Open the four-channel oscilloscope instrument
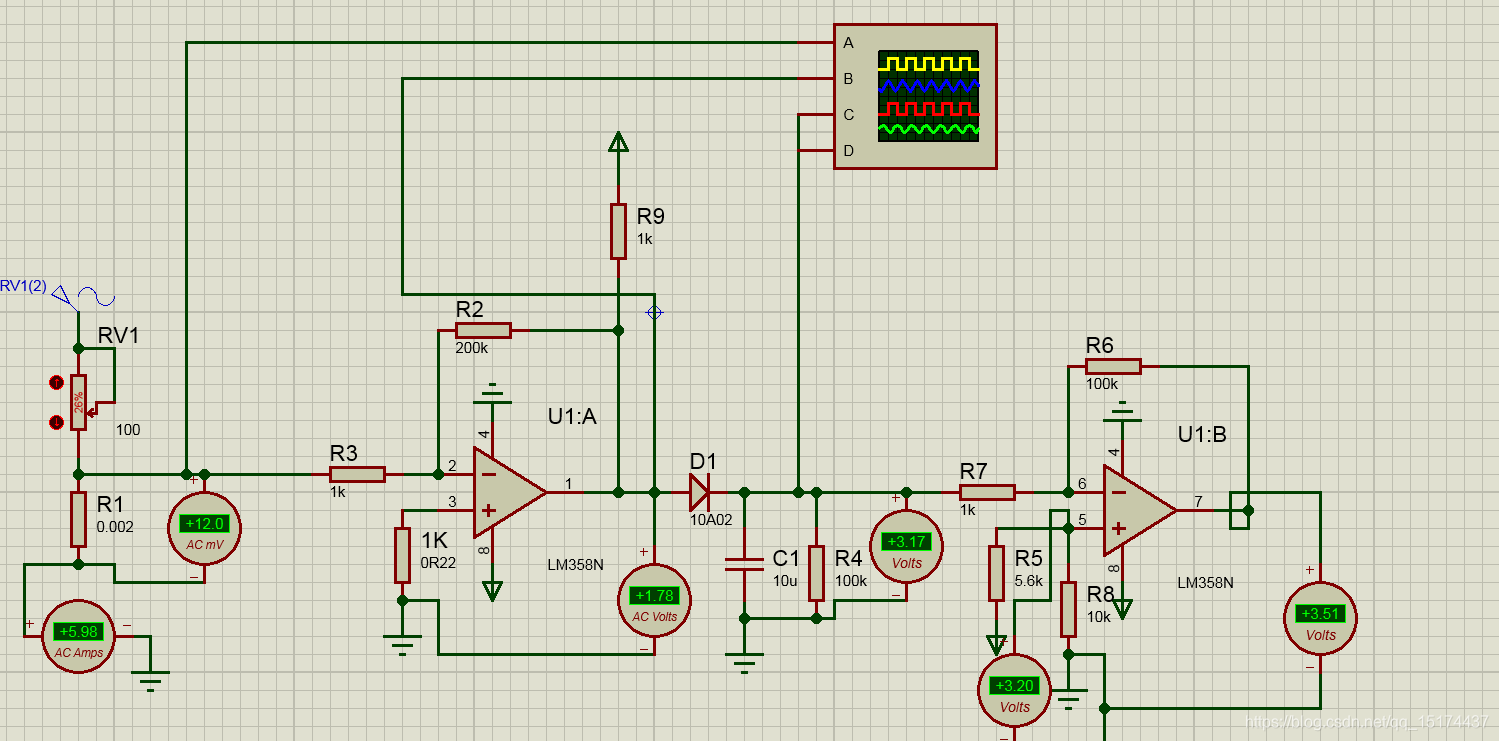 [915, 96]
